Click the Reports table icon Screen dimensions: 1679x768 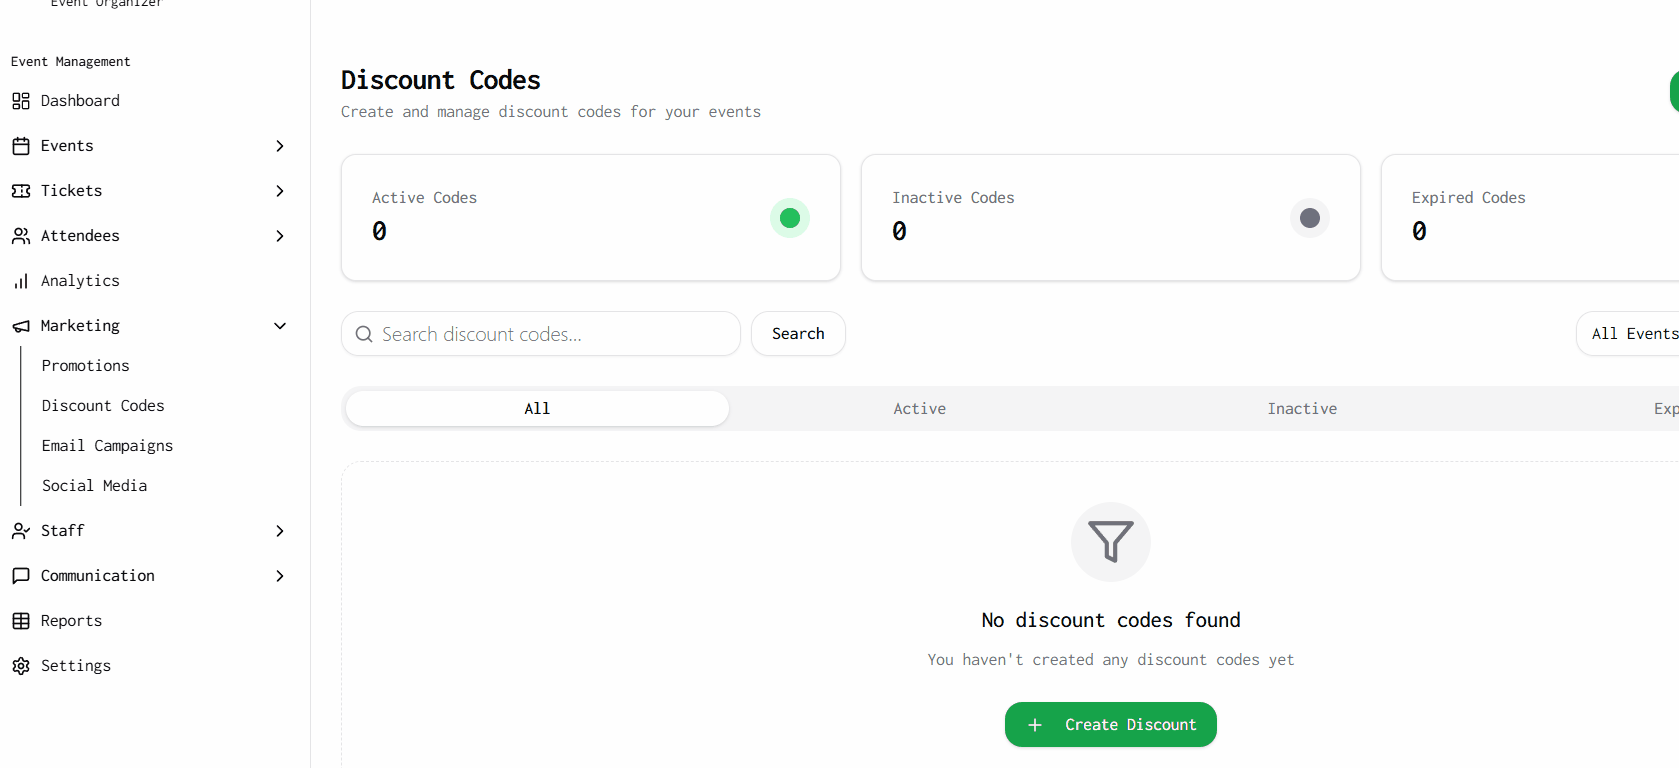pos(21,621)
